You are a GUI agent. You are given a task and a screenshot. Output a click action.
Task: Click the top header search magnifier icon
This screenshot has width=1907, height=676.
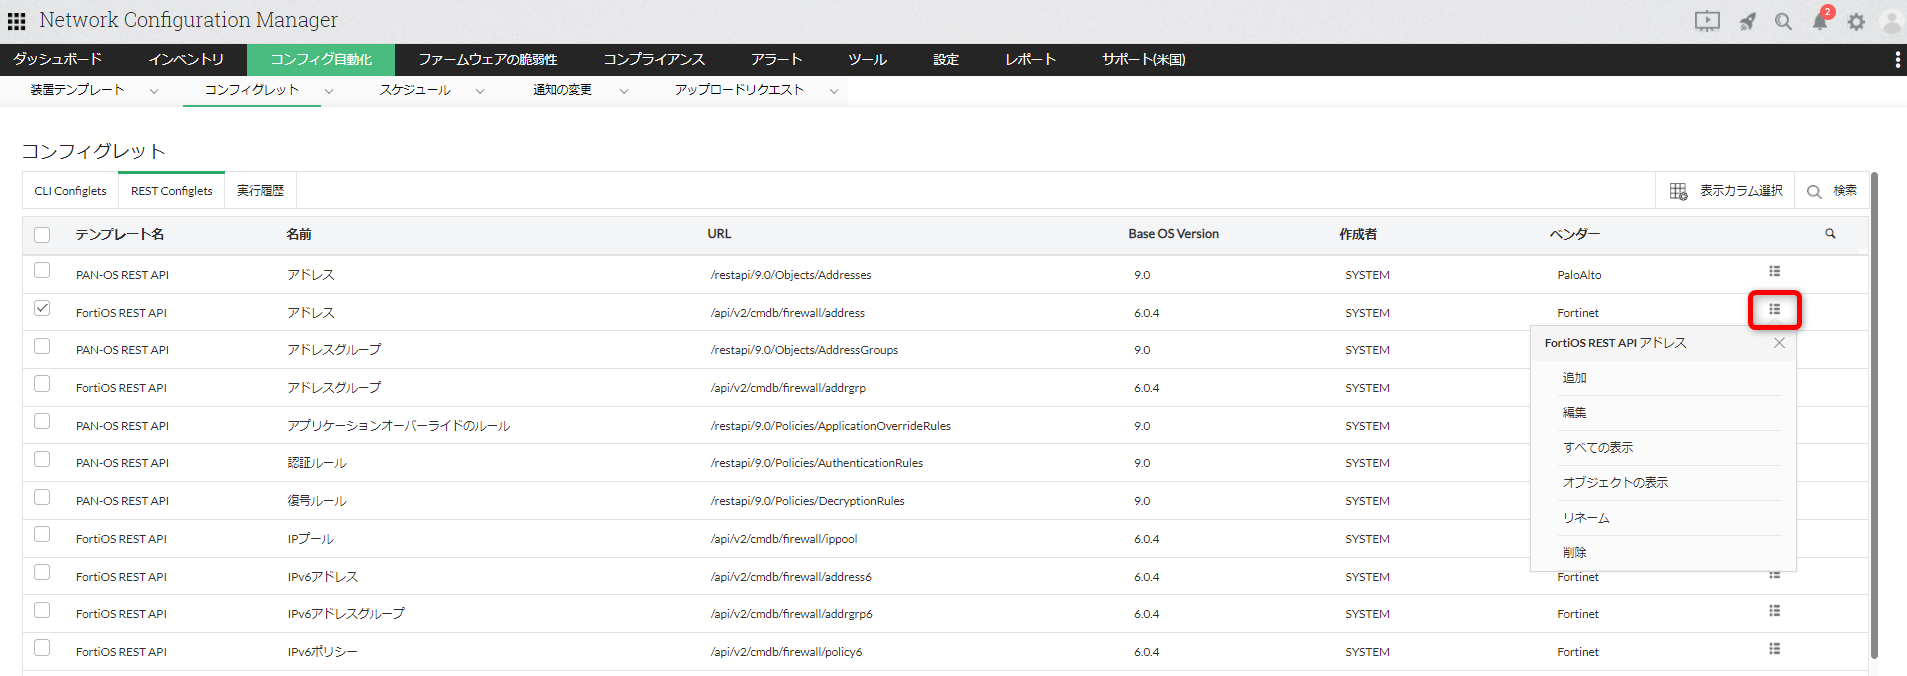pyautogui.click(x=1783, y=22)
